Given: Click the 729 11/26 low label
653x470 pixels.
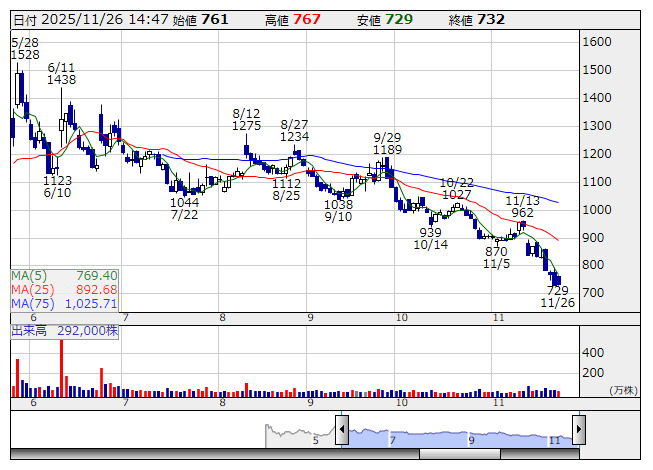Looking at the screenshot, I should point(558,296).
